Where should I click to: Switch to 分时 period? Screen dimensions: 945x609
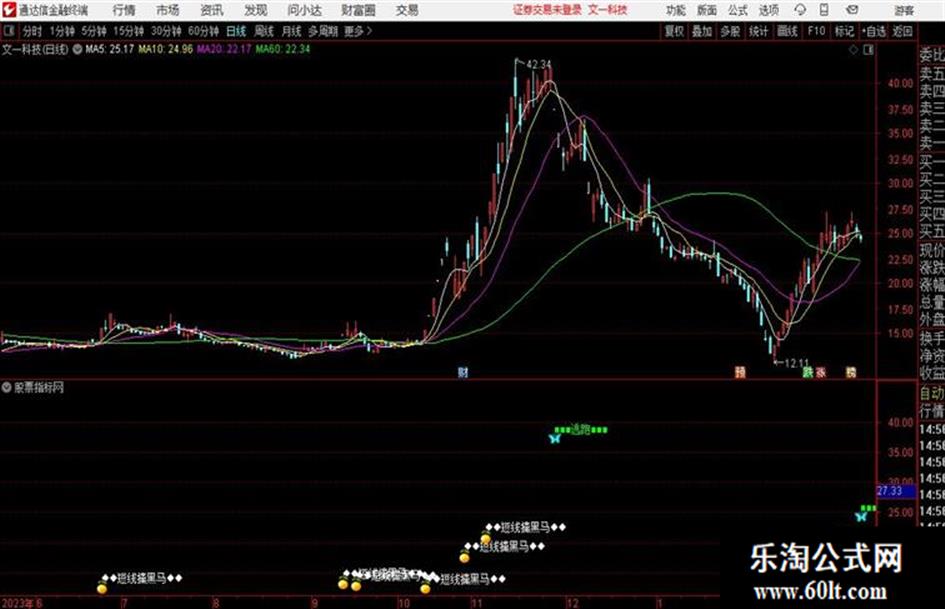pyautogui.click(x=32, y=31)
